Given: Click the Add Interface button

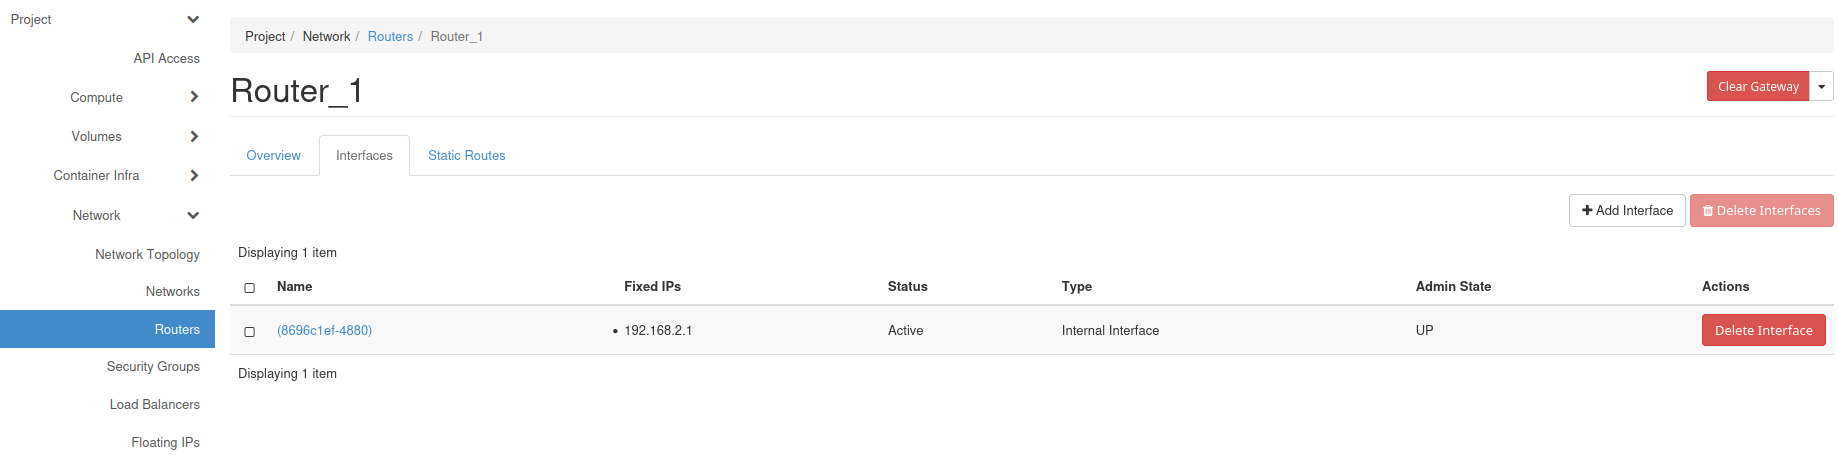Looking at the screenshot, I should coord(1626,211).
